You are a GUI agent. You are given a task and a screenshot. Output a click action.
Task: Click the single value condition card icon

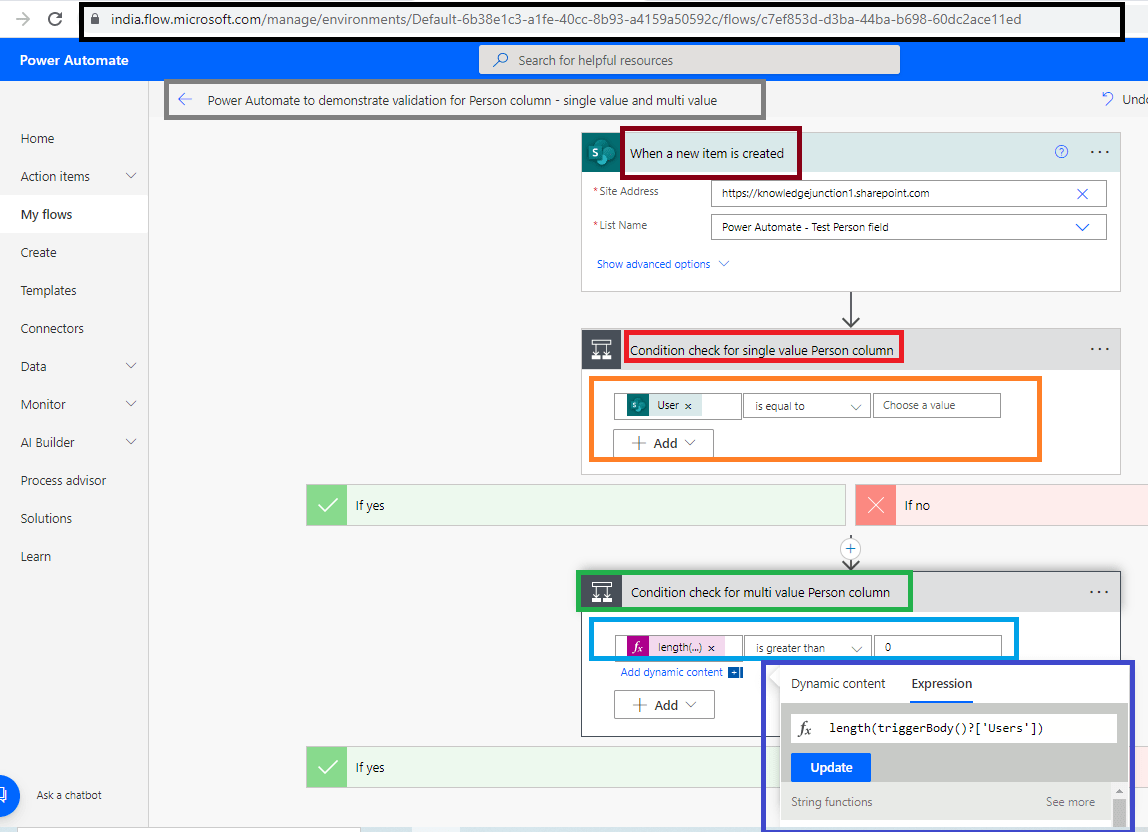[x=601, y=349]
